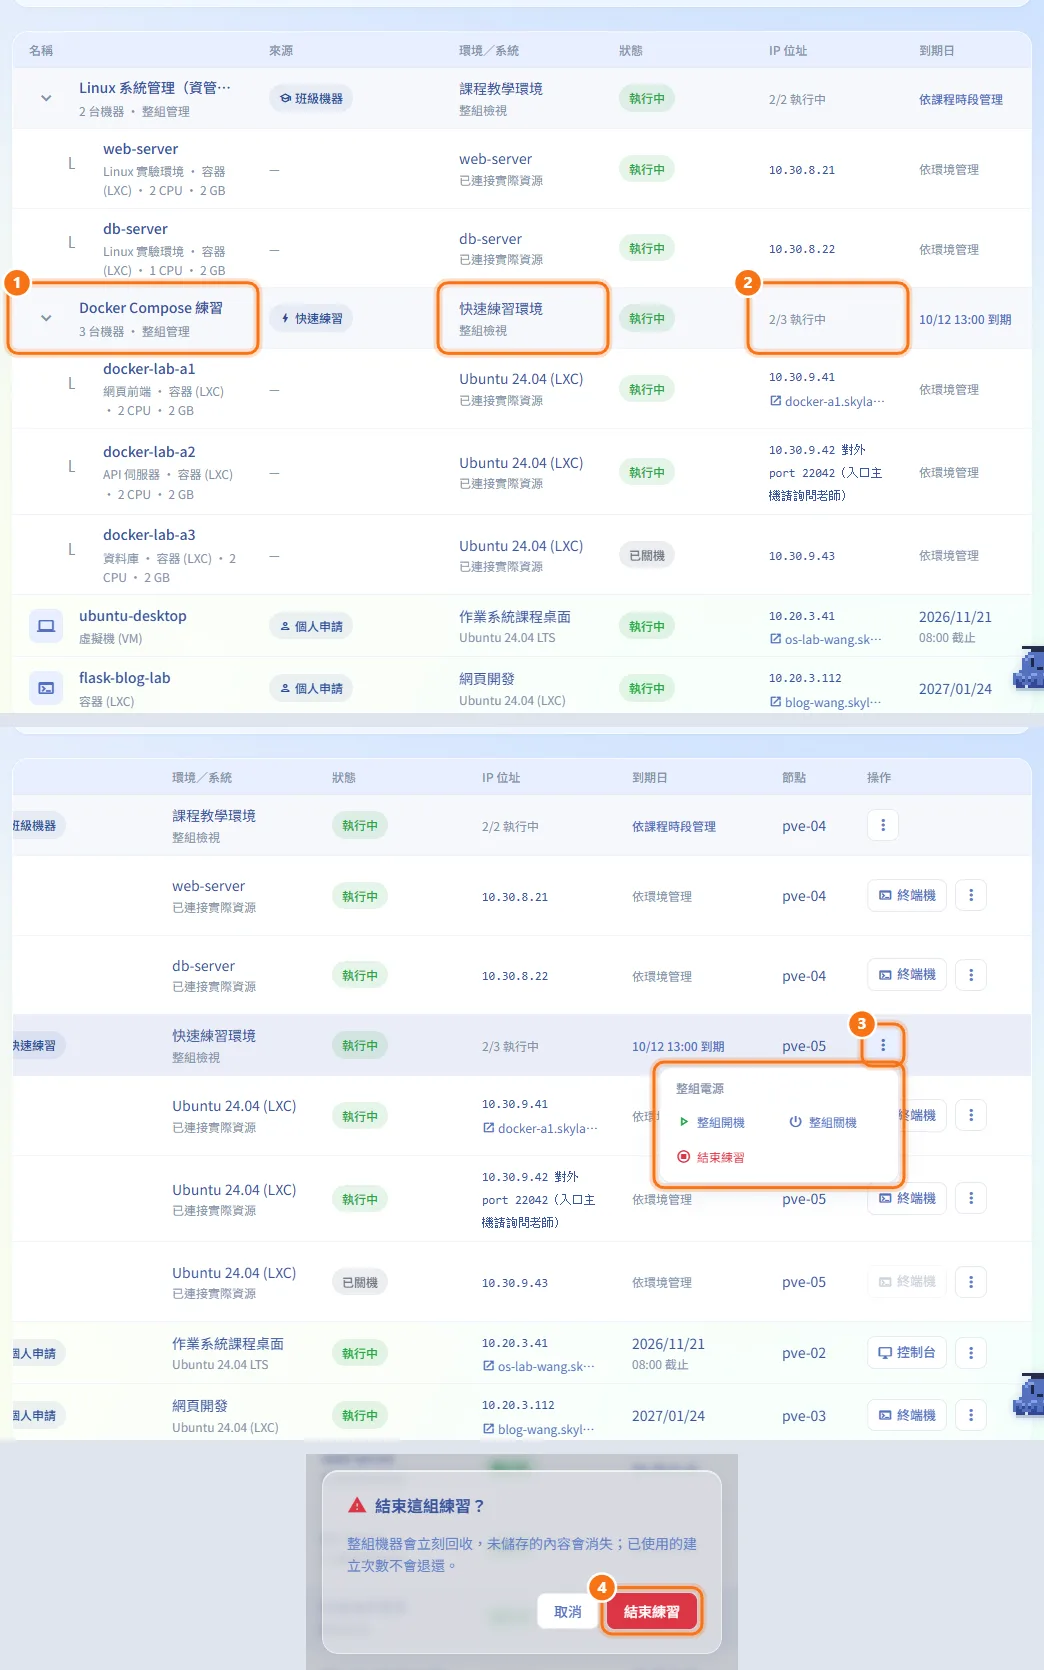Click the docker-lab-a3 machine name
This screenshot has width=1044, height=1670.
[149, 535]
